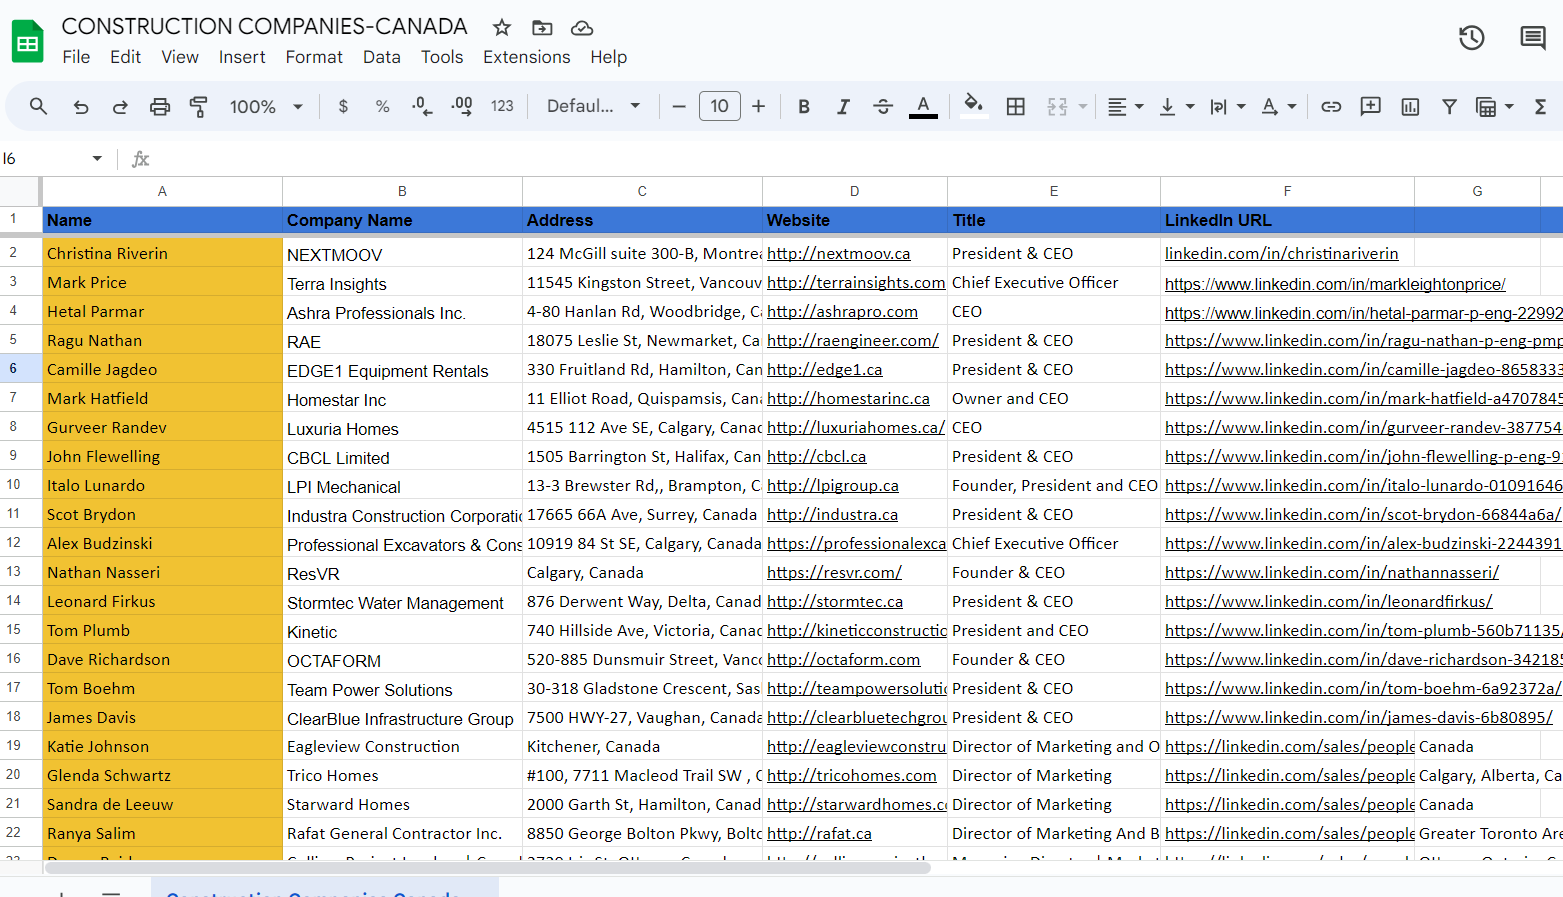This screenshot has height=897, width=1563.
Task: Create a filter
Action: tap(1449, 106)
